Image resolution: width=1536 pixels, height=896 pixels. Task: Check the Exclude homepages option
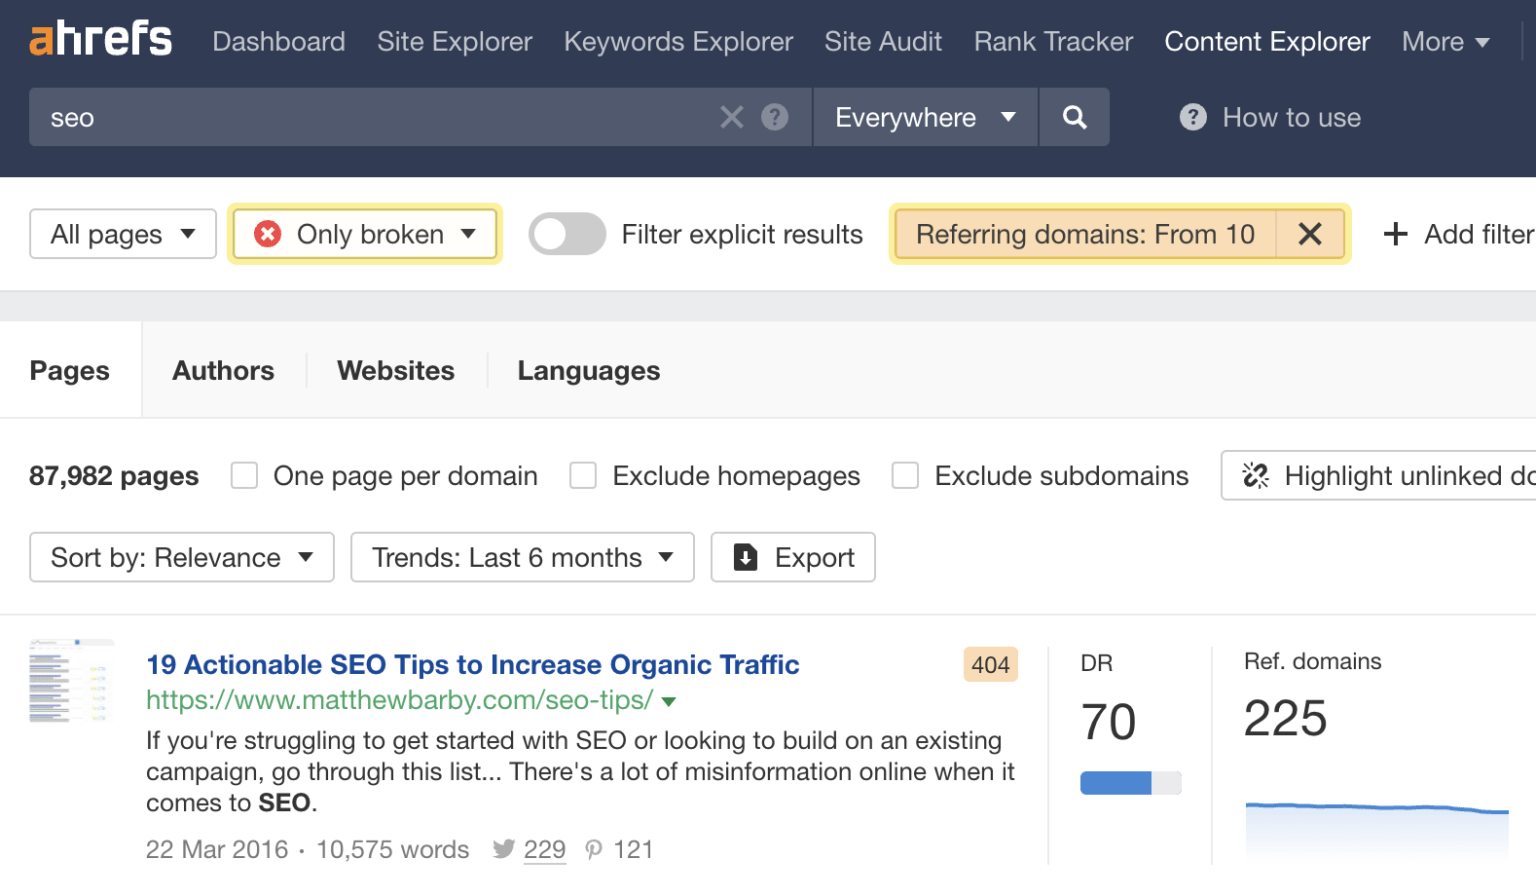[583, 475]
